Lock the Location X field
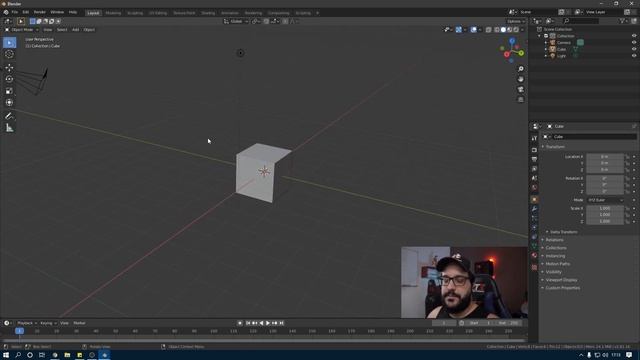 [x=627, y=157]
